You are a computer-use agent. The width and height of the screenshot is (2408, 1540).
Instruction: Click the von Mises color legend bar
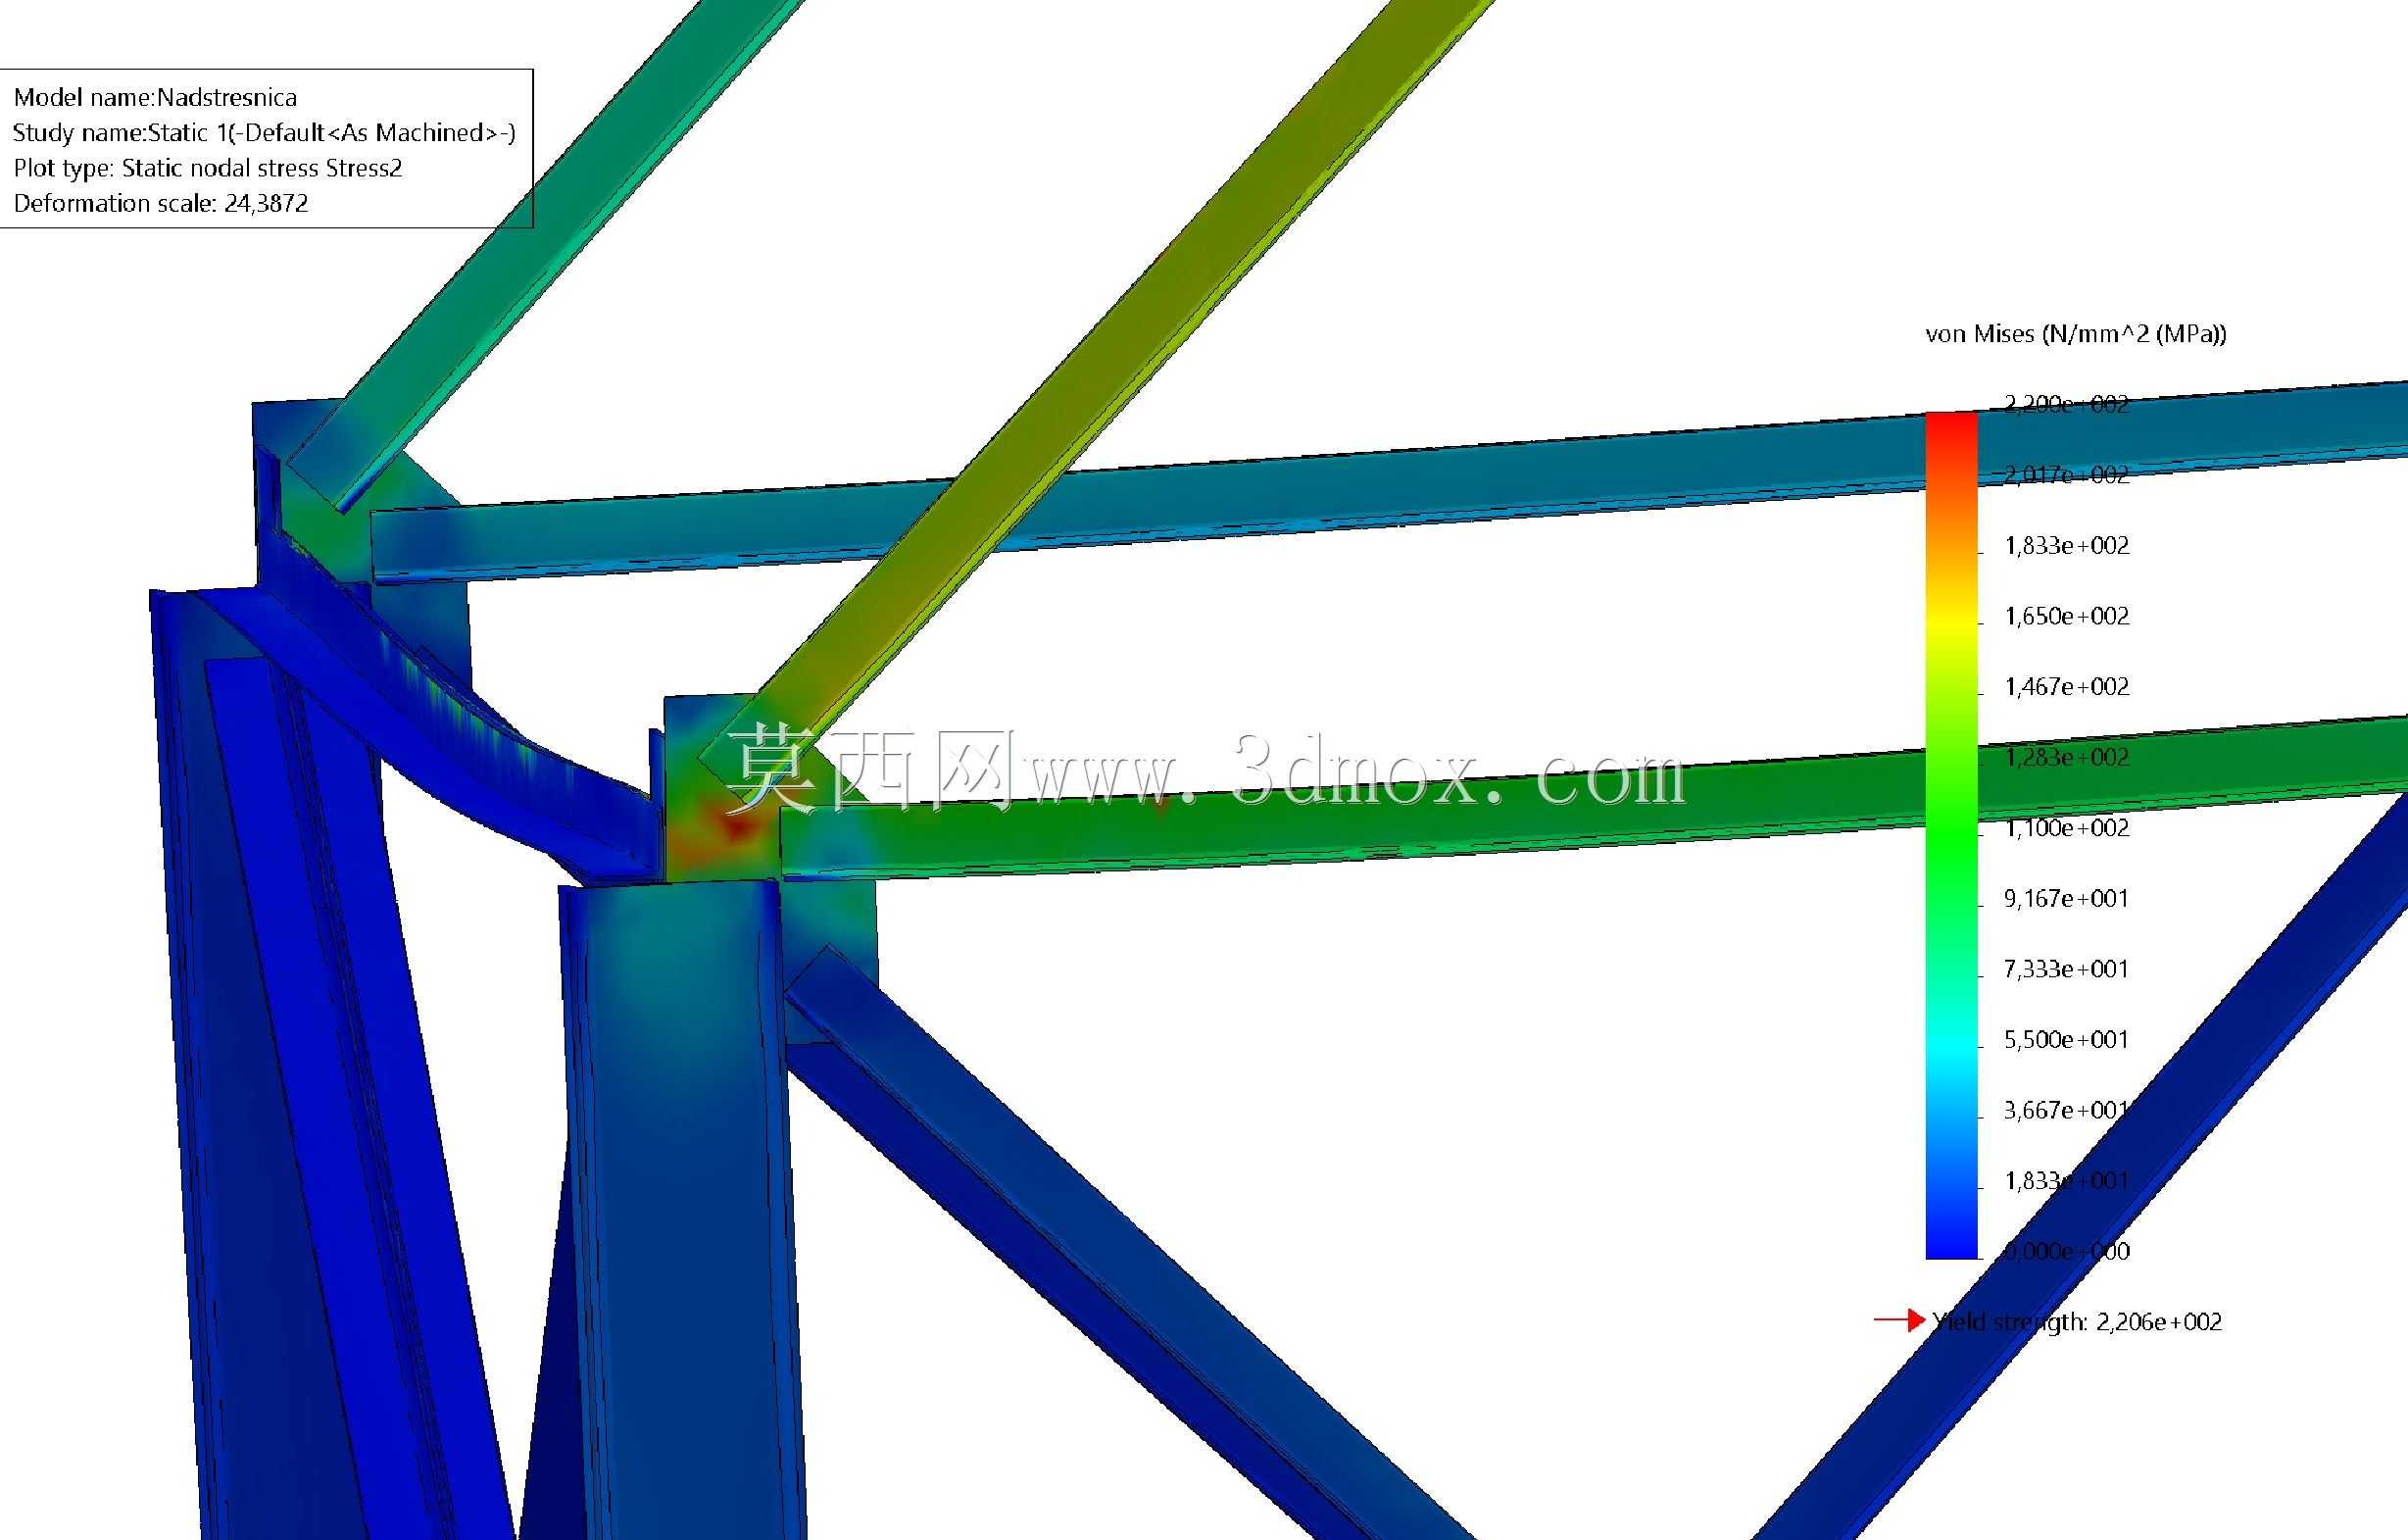[x=1951, y=835]
